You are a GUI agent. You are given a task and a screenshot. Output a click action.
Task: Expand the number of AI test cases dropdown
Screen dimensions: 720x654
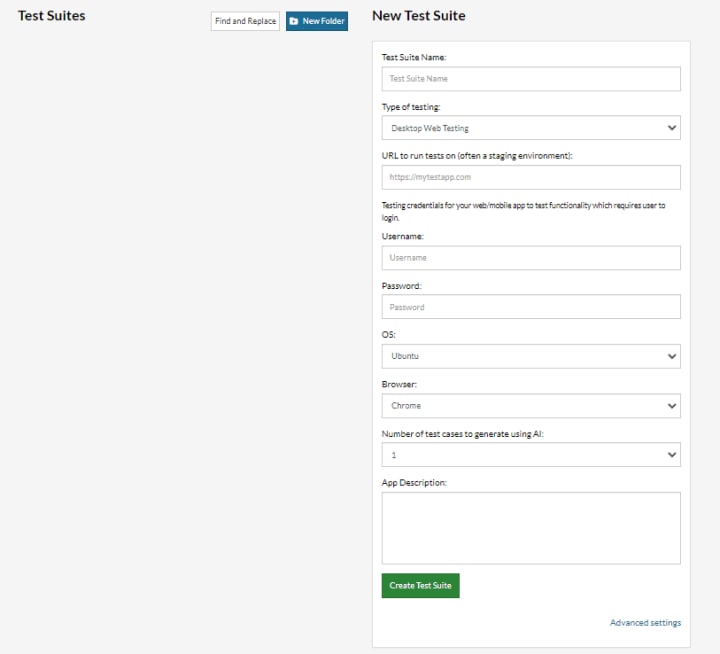[531, 455]
